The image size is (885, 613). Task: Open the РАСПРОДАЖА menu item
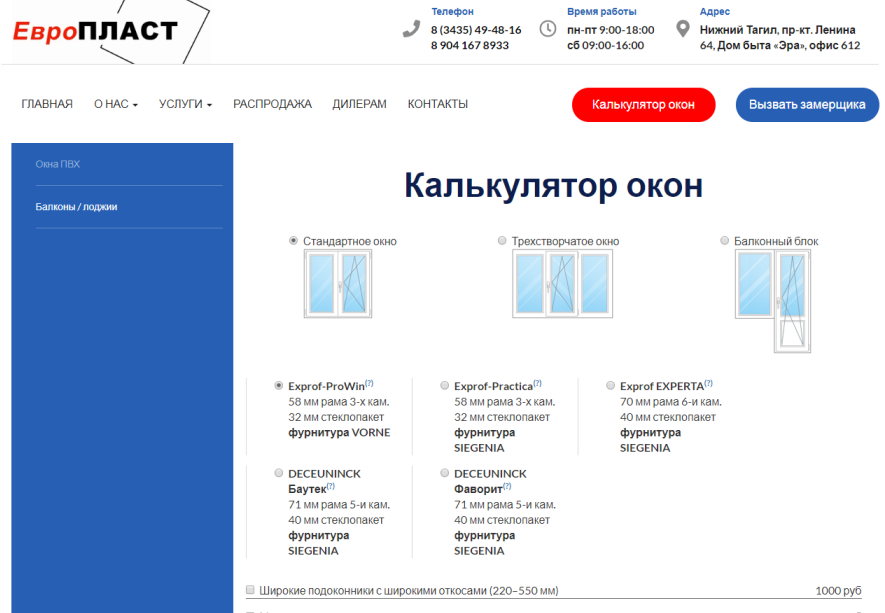pyautogui.click(x=272, y=104)
